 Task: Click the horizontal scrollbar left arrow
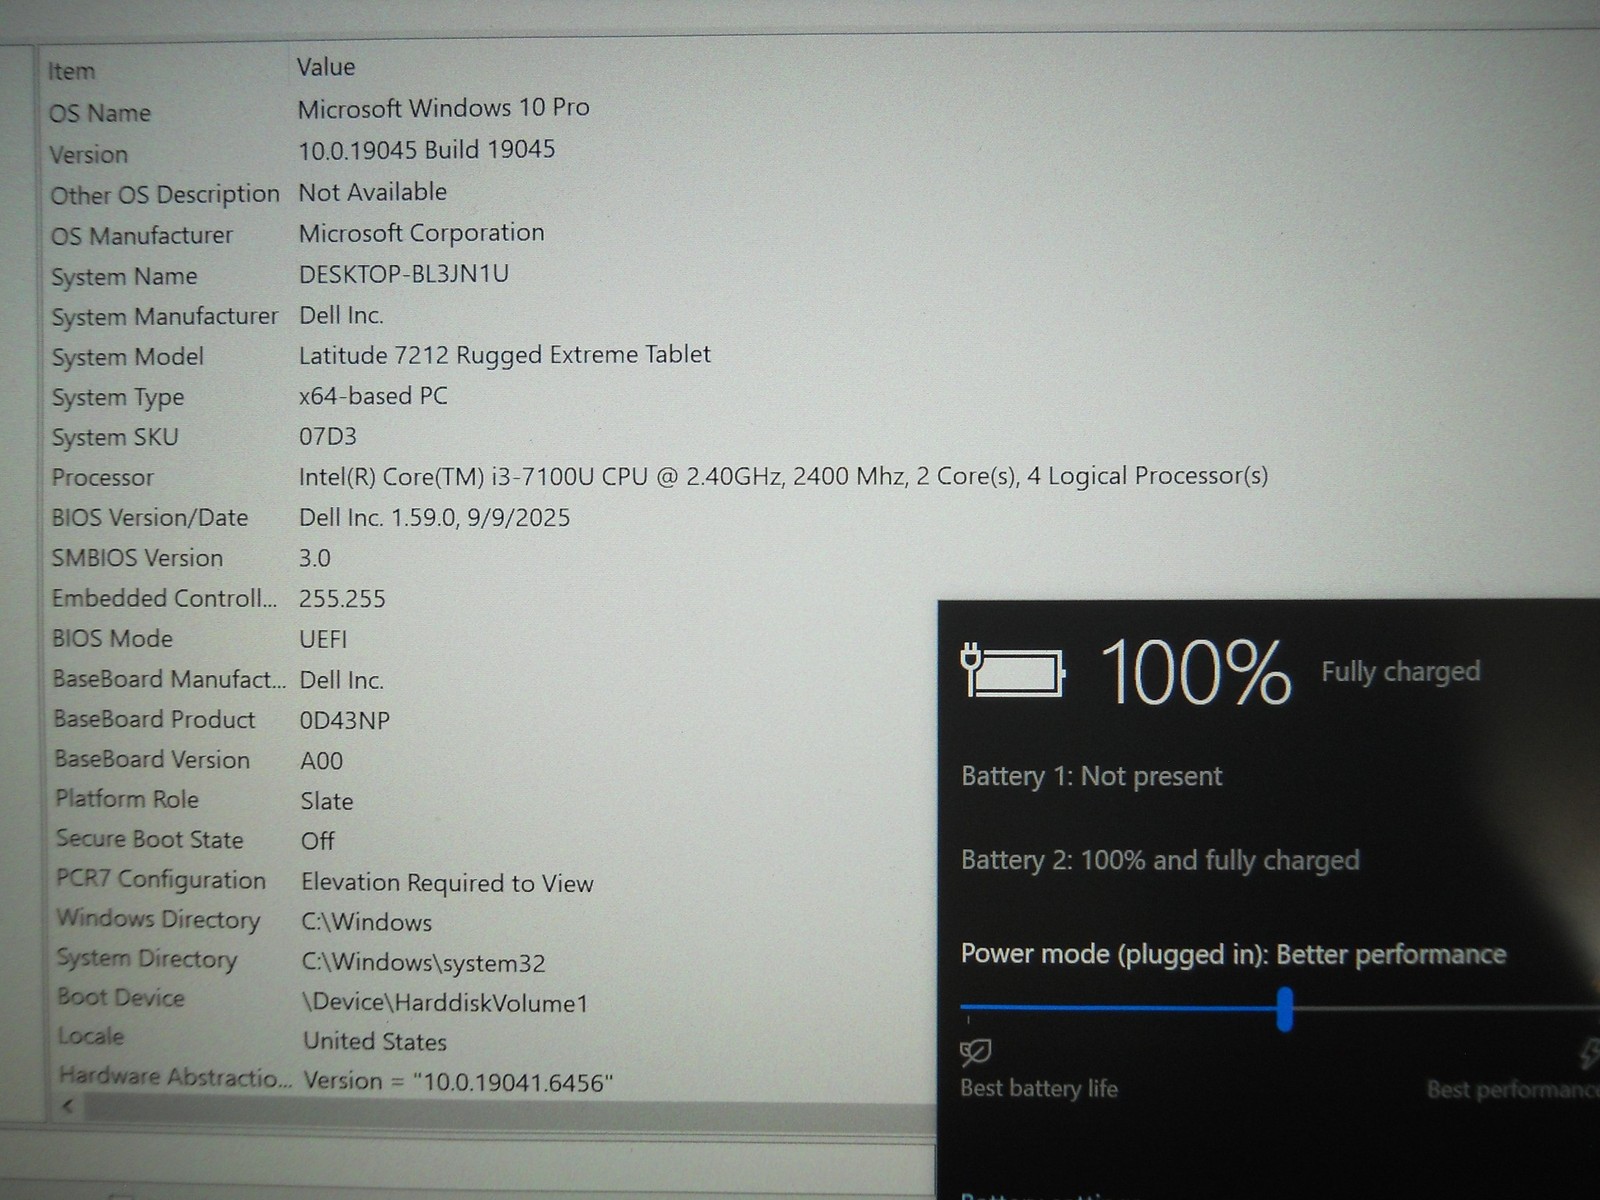click(68, 1106)
